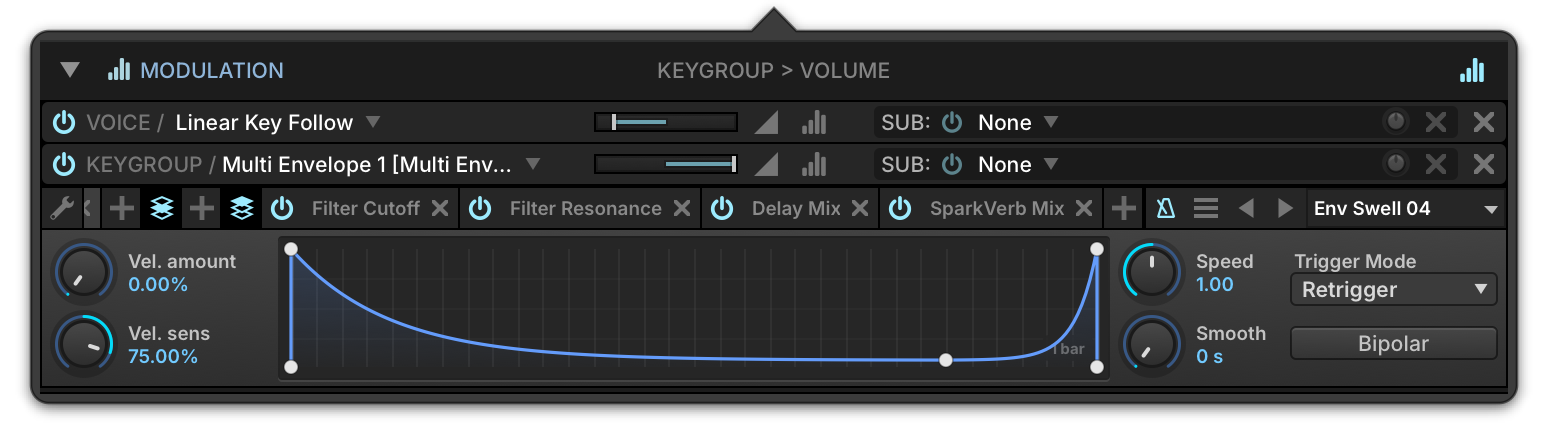
Task: Click the second plus icon before Filter Cutoff
Action: (202, 208)
